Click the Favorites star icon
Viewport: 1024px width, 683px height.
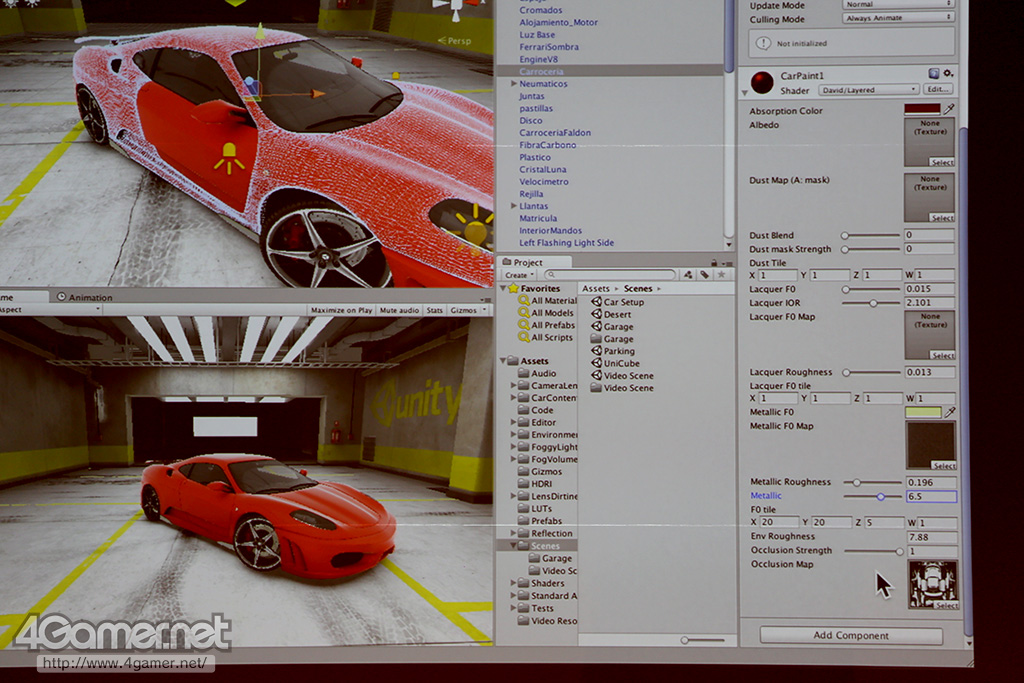pos(513,288)
